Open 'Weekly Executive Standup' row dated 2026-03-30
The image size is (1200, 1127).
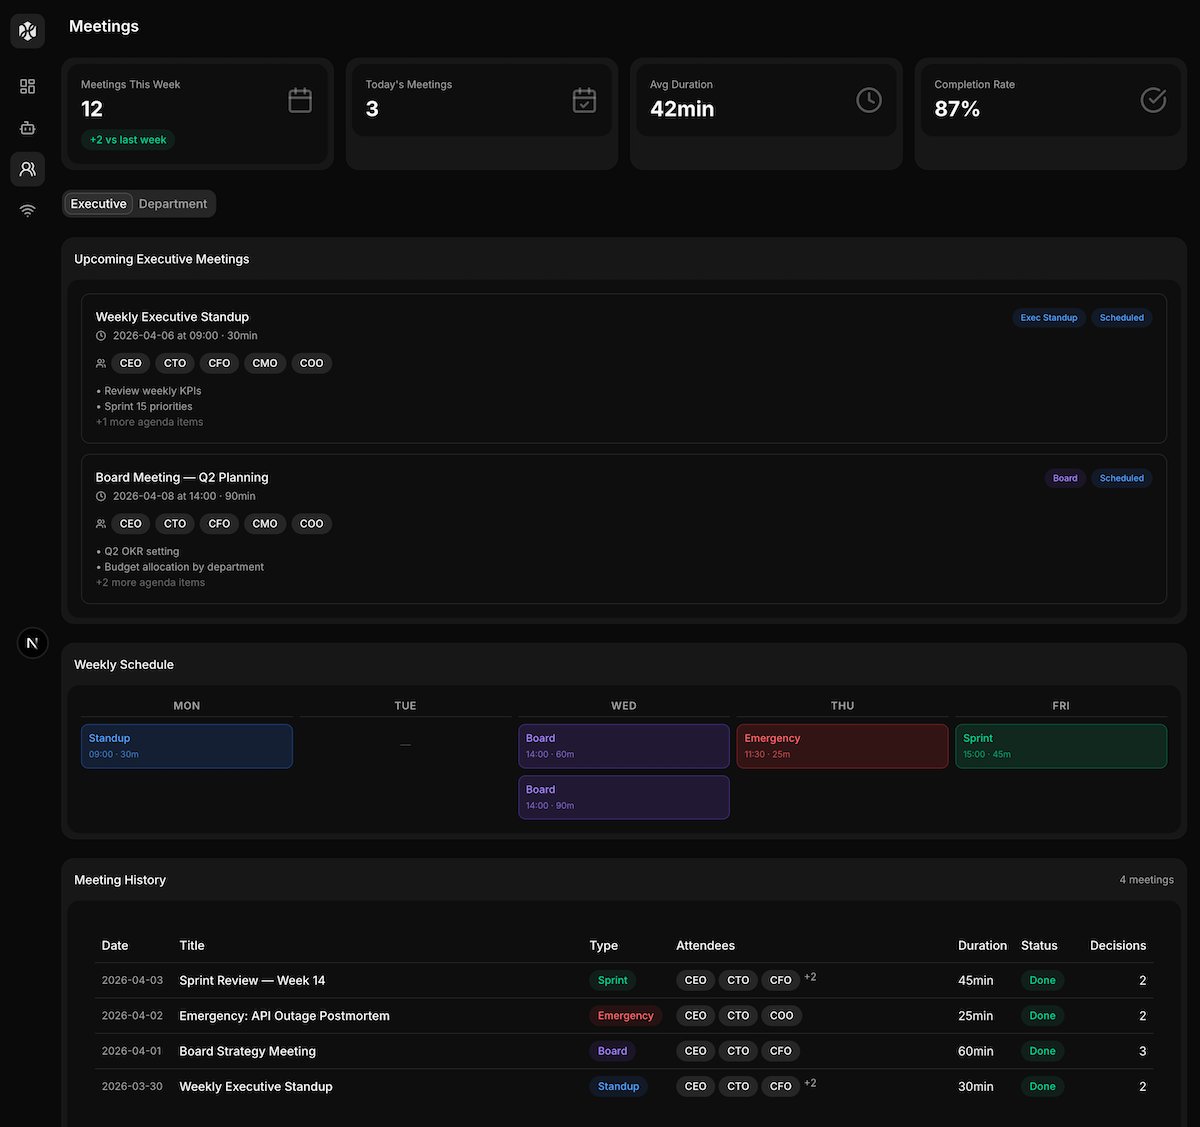click(624, 1087)
